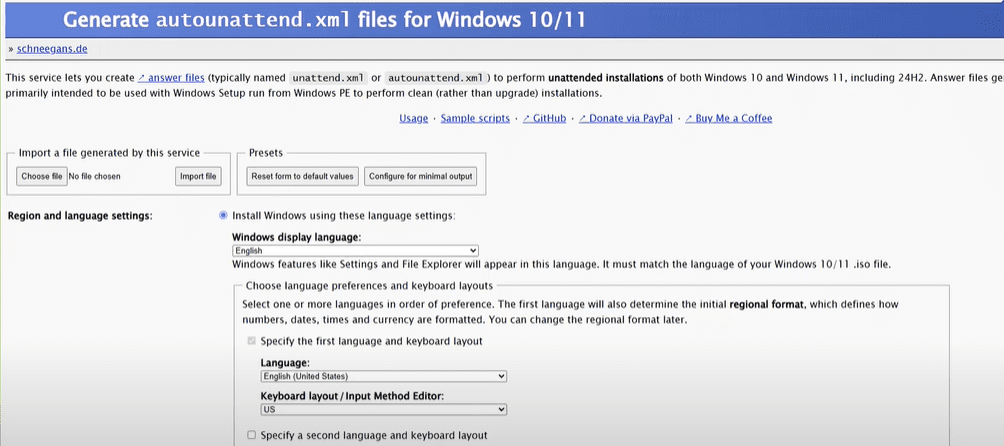Click the arrow icon before Buy Me a Coffee
This screenshot has width=1004, height=446.
(x=686, y=119)
